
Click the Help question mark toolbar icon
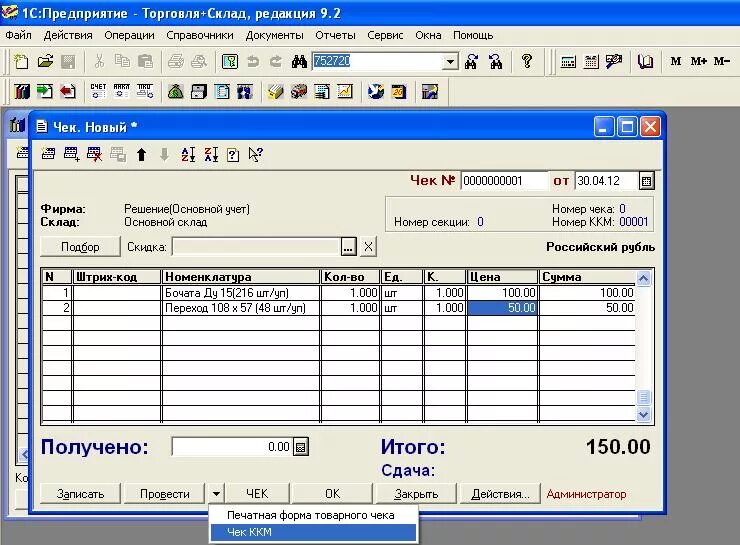527,61
